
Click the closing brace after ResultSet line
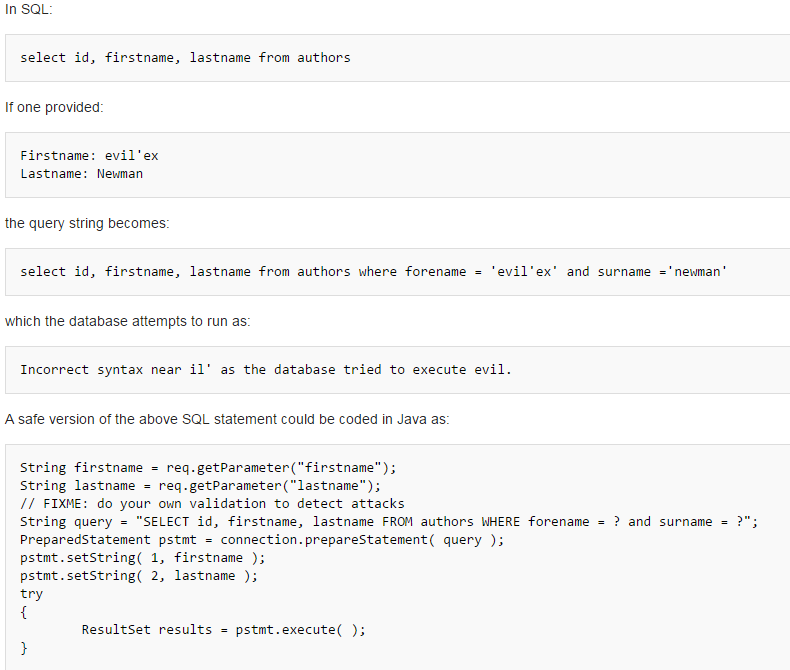[x=24, y=648]
